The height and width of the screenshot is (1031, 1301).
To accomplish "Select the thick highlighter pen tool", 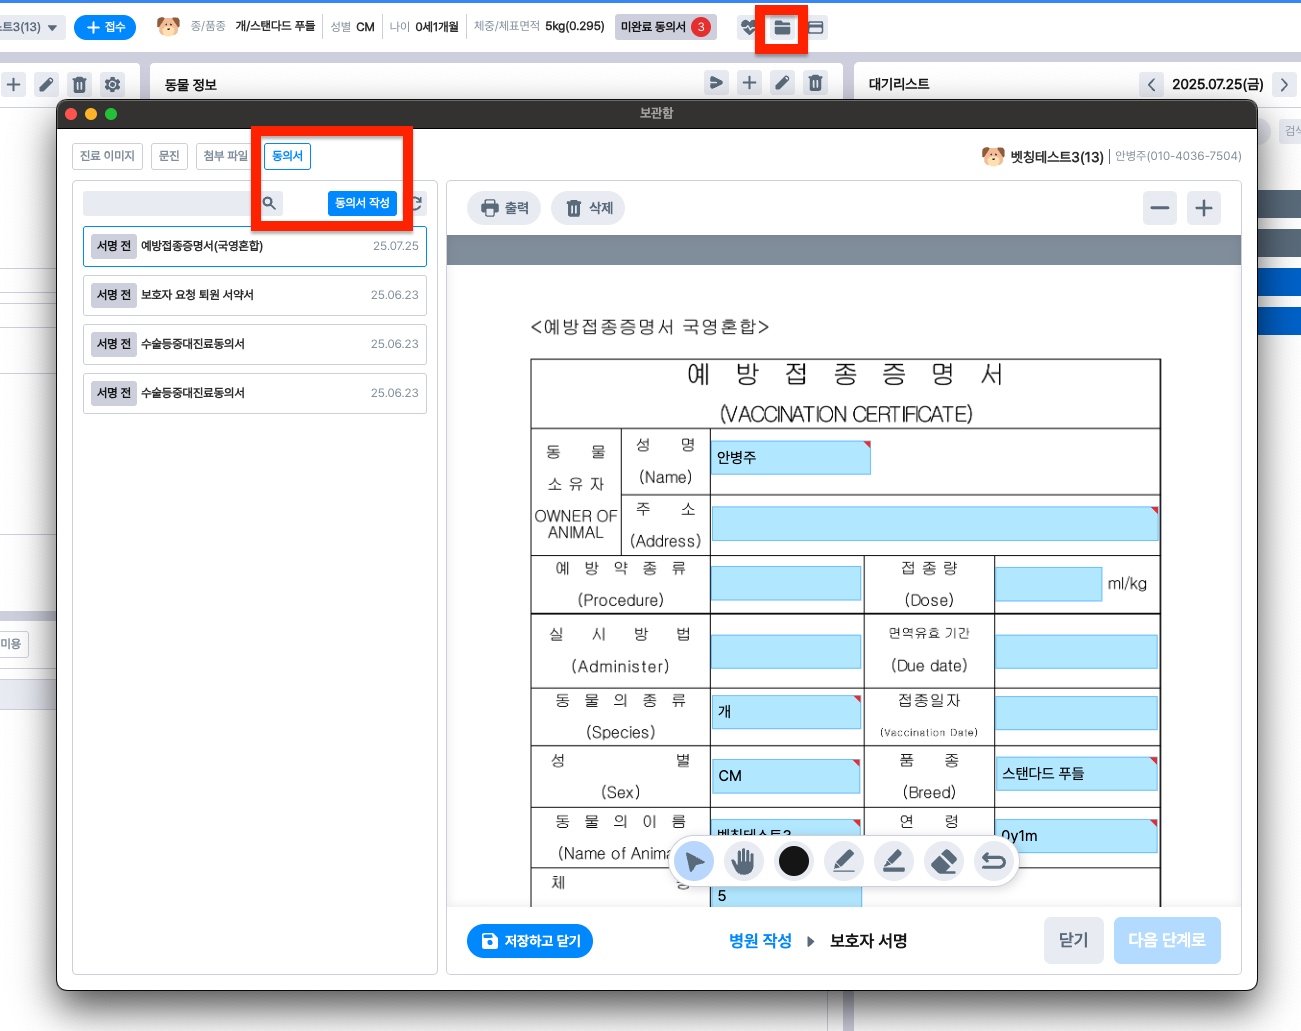I will tap(894, 861).
